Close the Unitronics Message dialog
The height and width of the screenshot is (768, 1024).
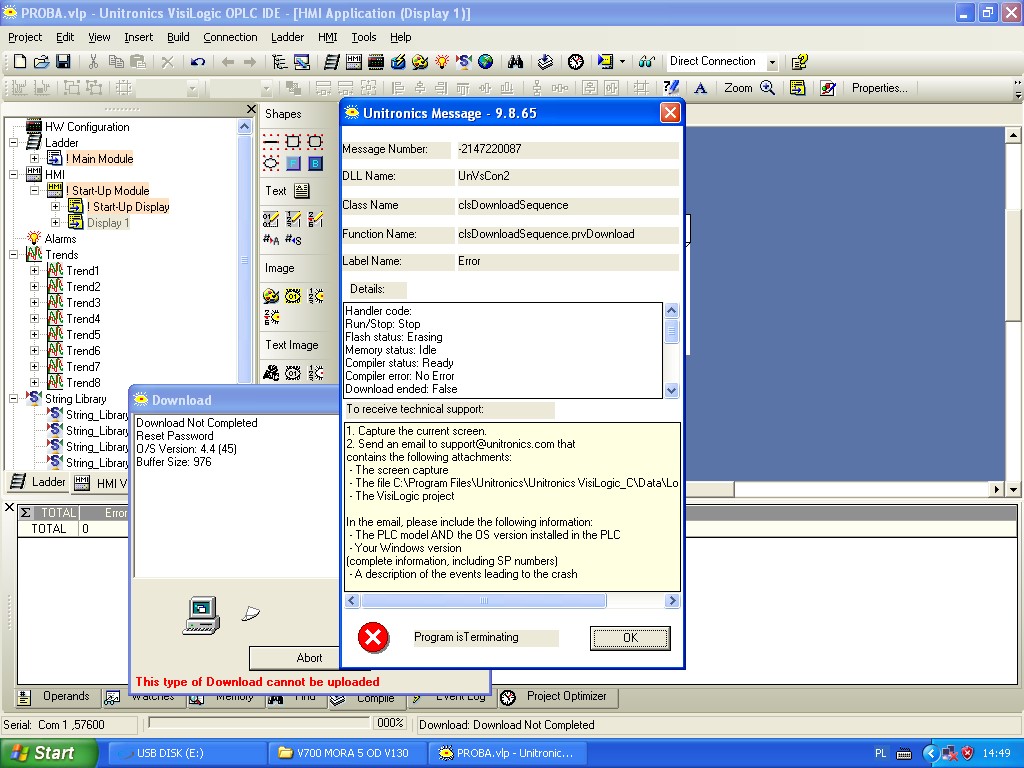click(x=670, y=113)
